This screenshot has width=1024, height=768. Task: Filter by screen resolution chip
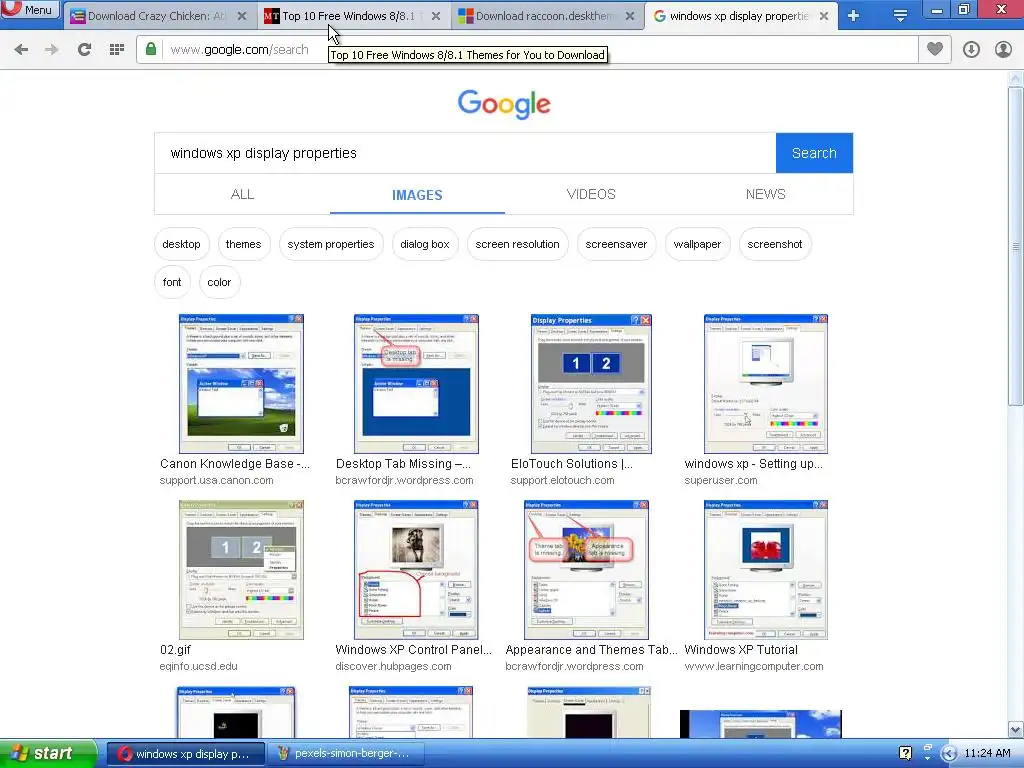click(517, 244)
